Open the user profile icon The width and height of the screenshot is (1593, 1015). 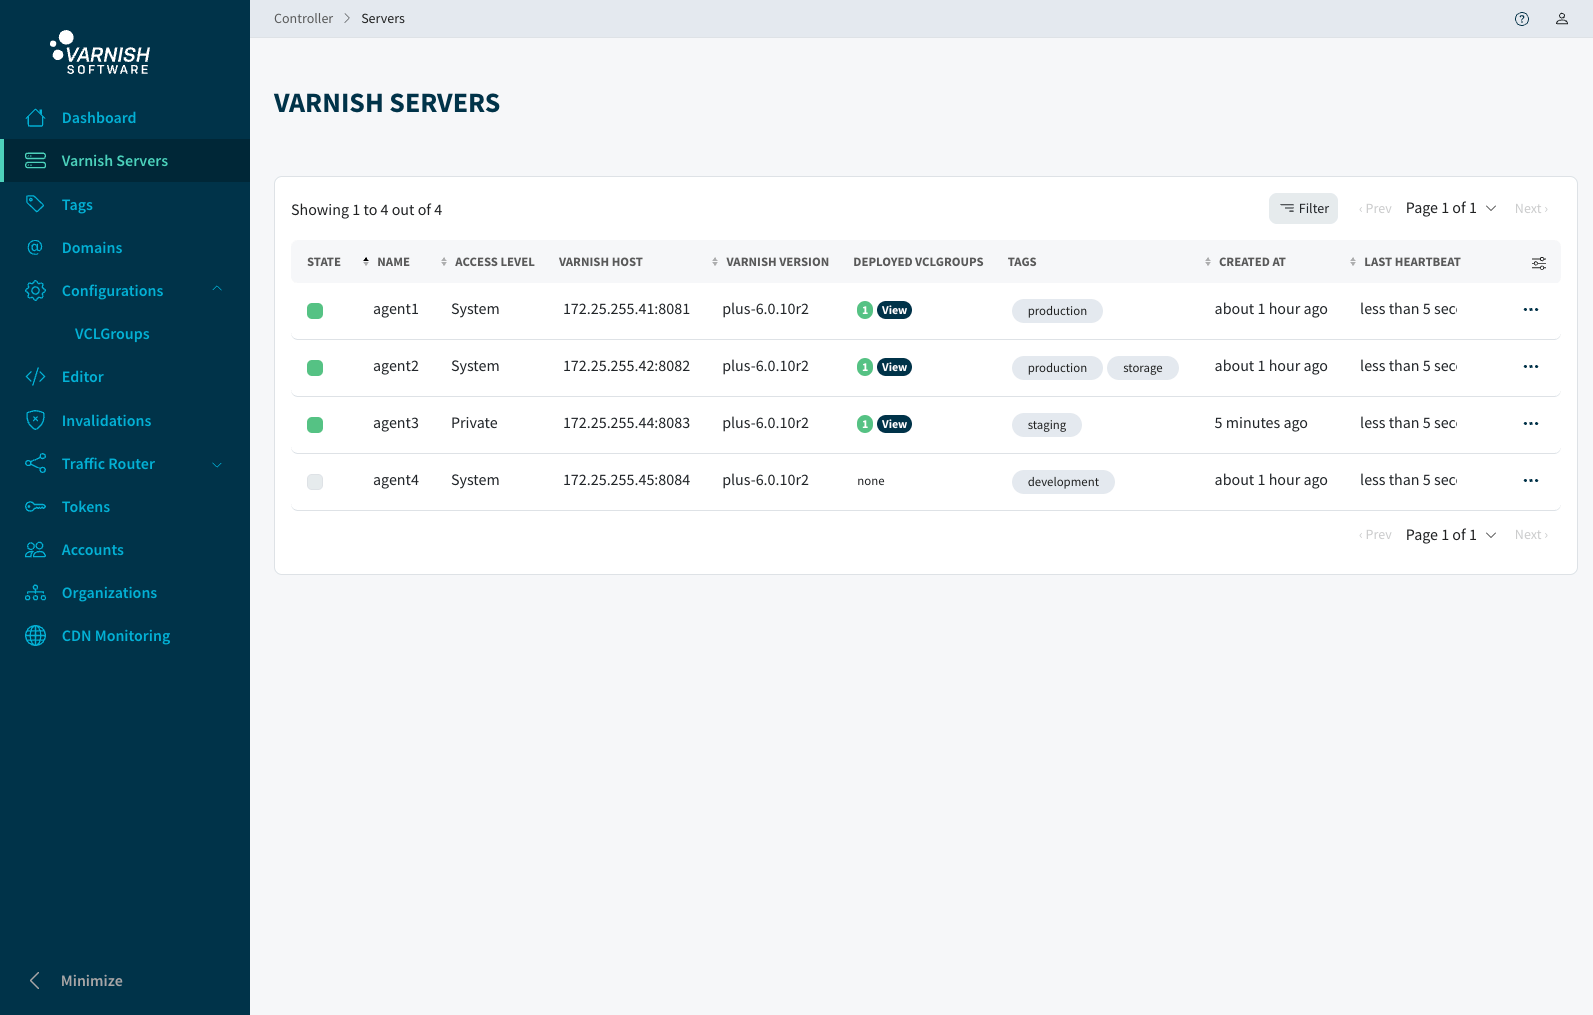(x=1562, y=19)
